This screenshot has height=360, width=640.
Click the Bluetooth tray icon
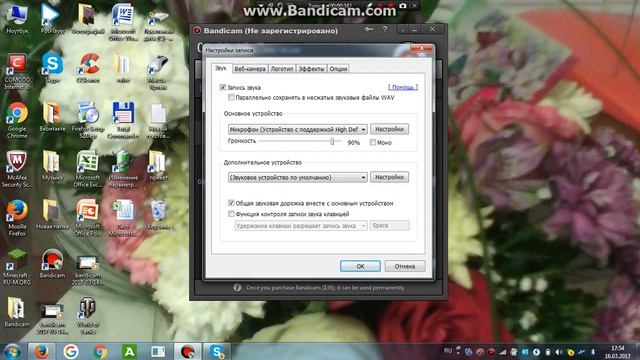593,352
